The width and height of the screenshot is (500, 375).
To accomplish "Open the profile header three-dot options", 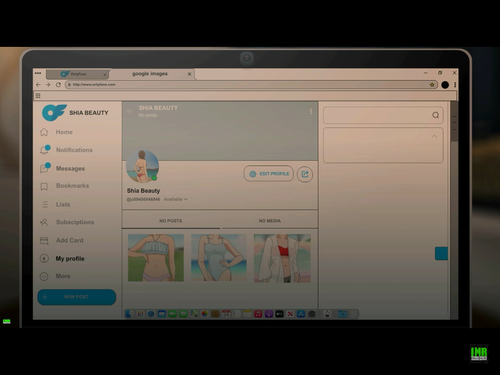I will (x=311, y=111).
